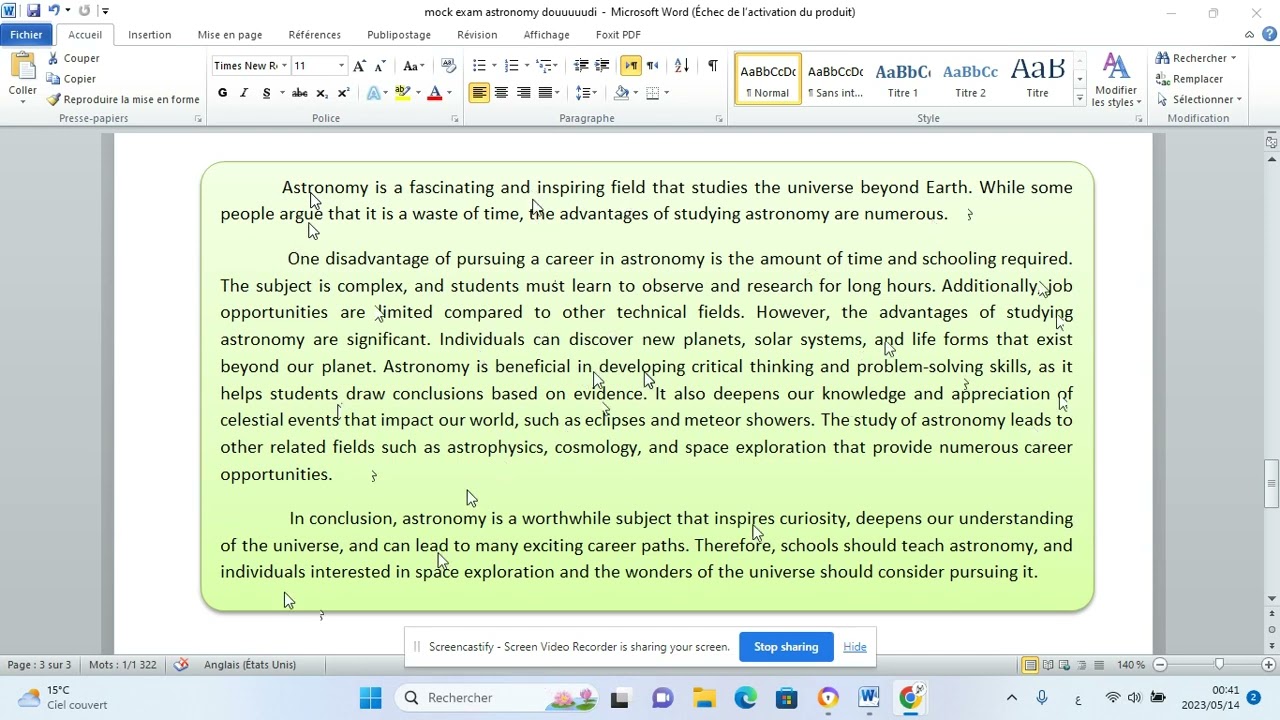Click the Save icon in quick access toolbar
Screen dimensions: 1280x720
coord(33,11)
